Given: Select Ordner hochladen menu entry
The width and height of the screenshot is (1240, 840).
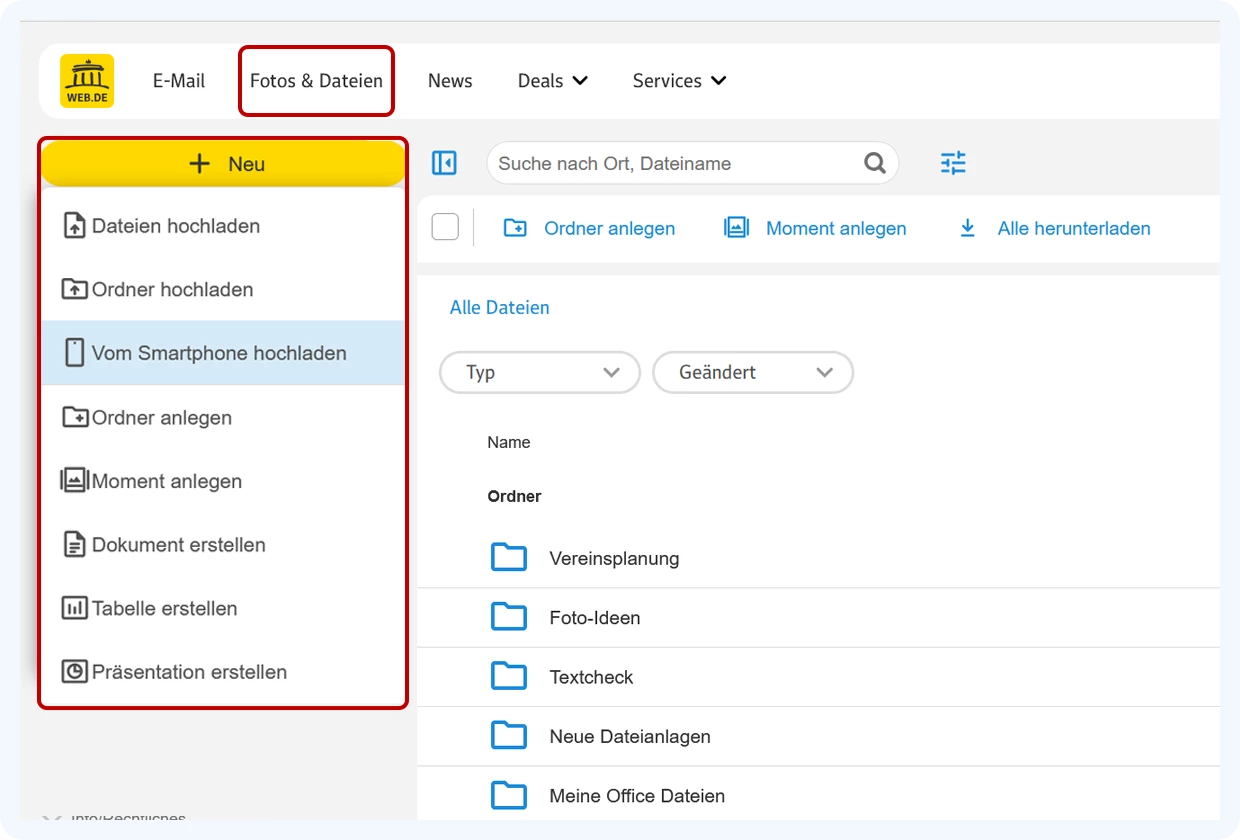Looking at the screenshot, I should (223, 289).
